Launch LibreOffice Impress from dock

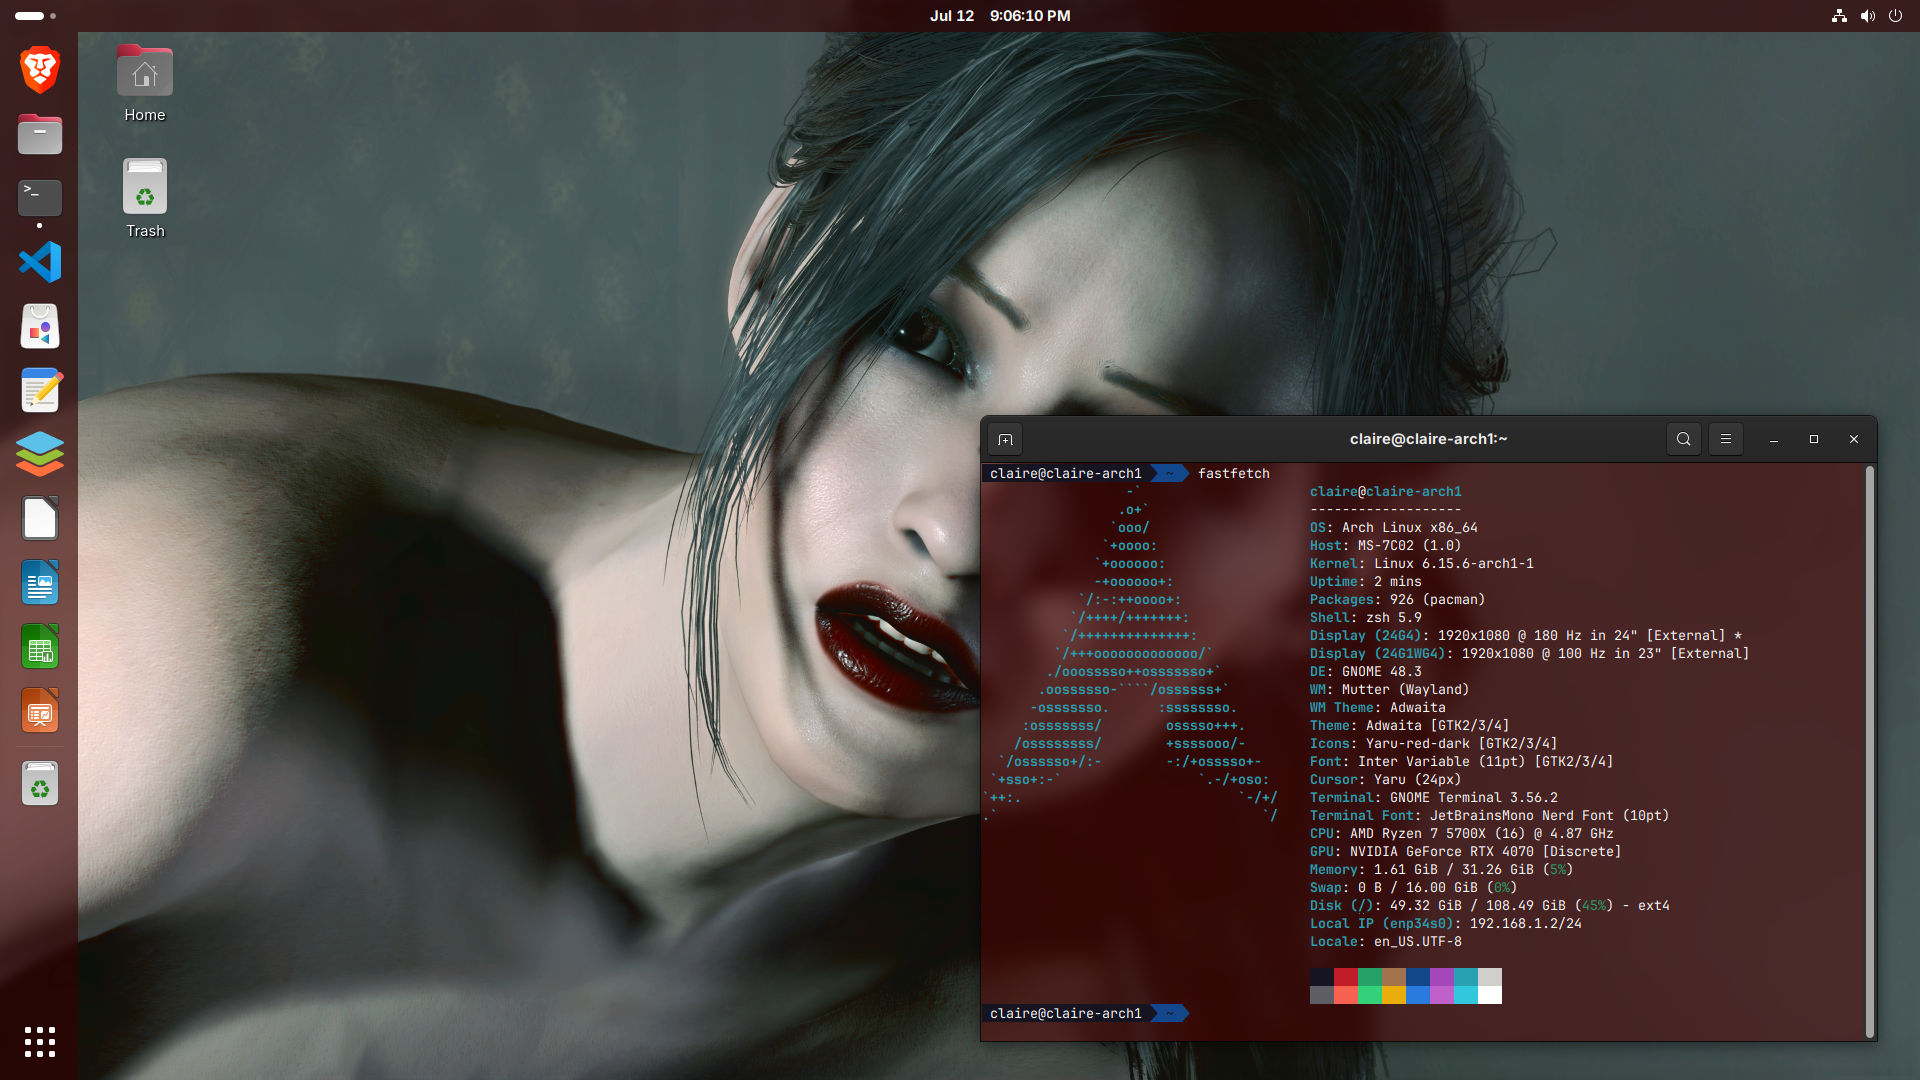(40, 710)
